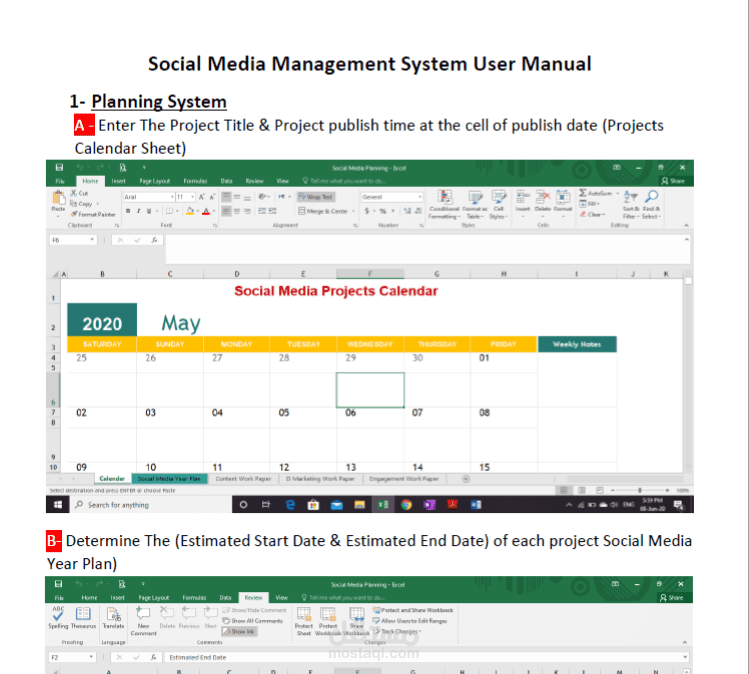This screenshot has width=749, height=674.
Task: Click the Protect Sheet icon
Action: 304,614
